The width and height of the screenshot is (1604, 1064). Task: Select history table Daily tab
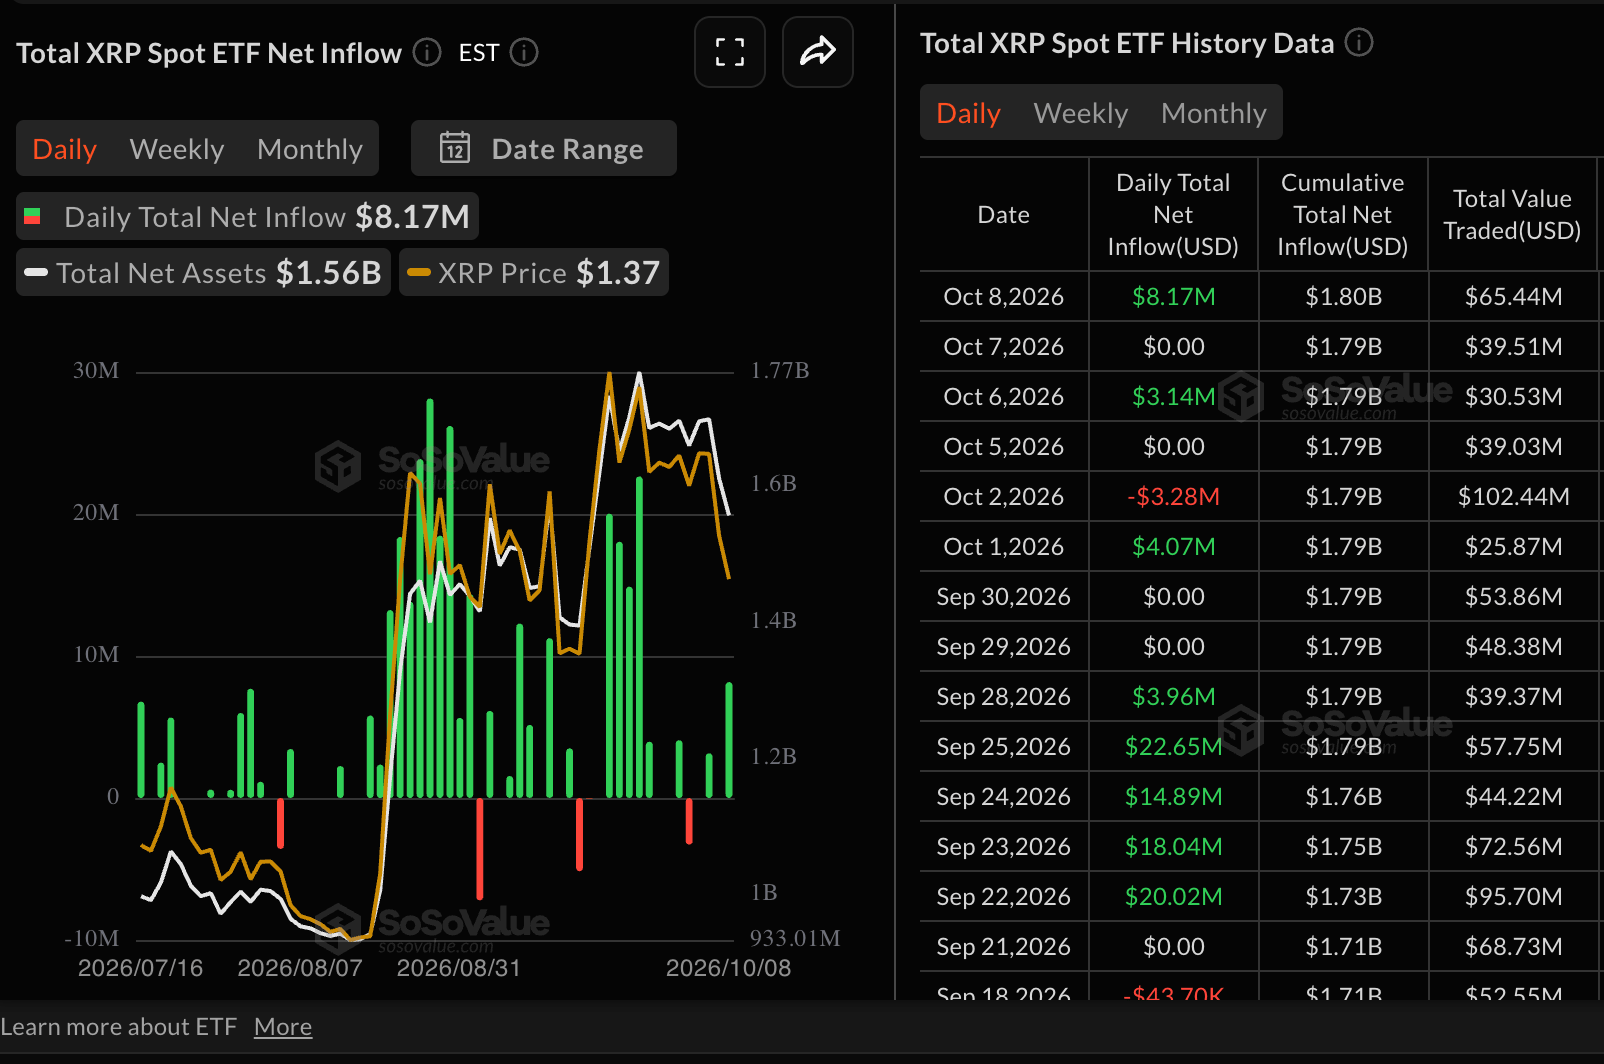click(969, 113)
